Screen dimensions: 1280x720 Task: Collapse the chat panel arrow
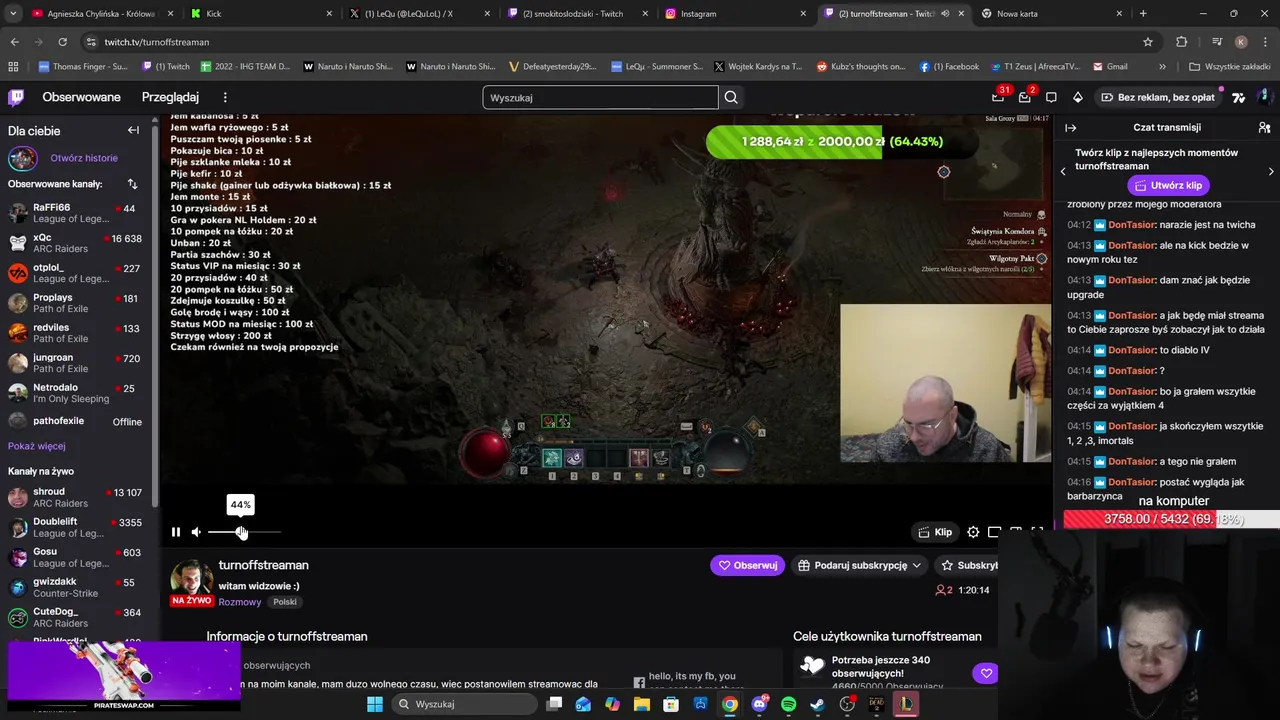1070,128
